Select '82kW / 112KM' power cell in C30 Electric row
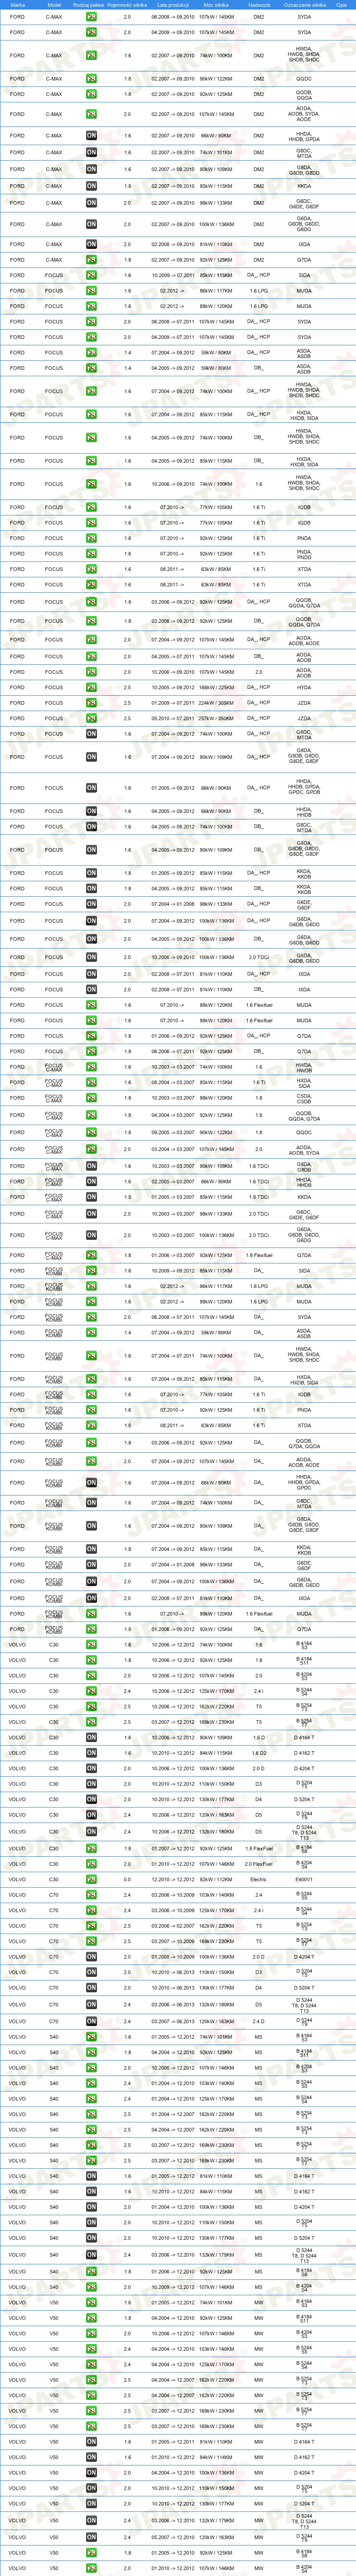 pyautogui.click(x=216, y=1880)
